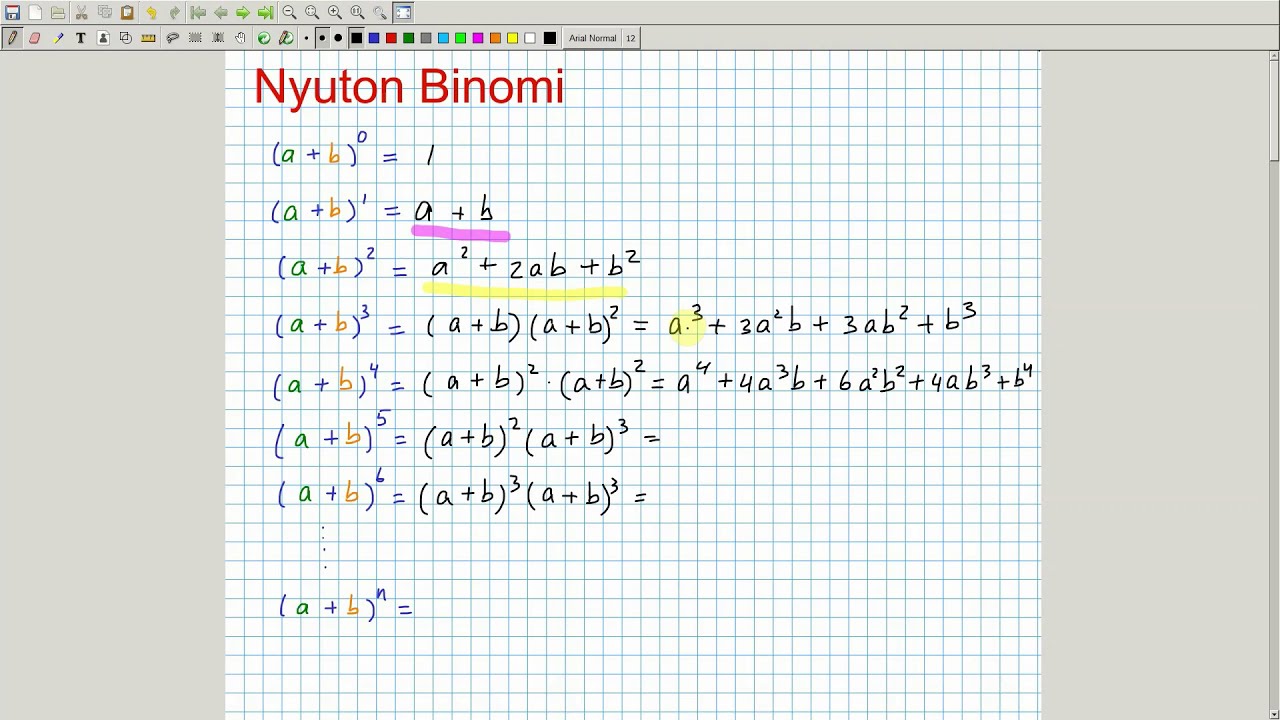Choose the Insert Image tool

click(x=103, y=38)
